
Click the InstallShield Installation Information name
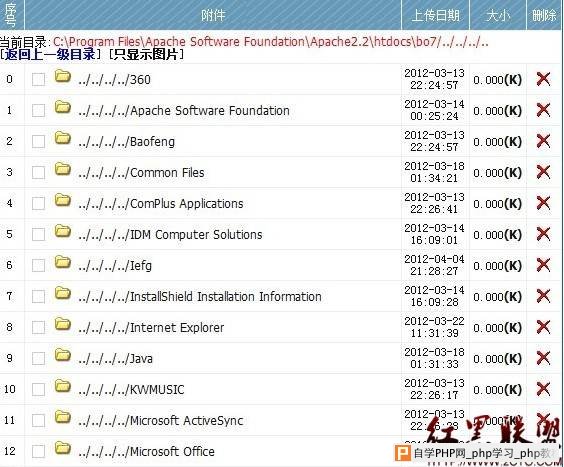click(x=200, y=296)
